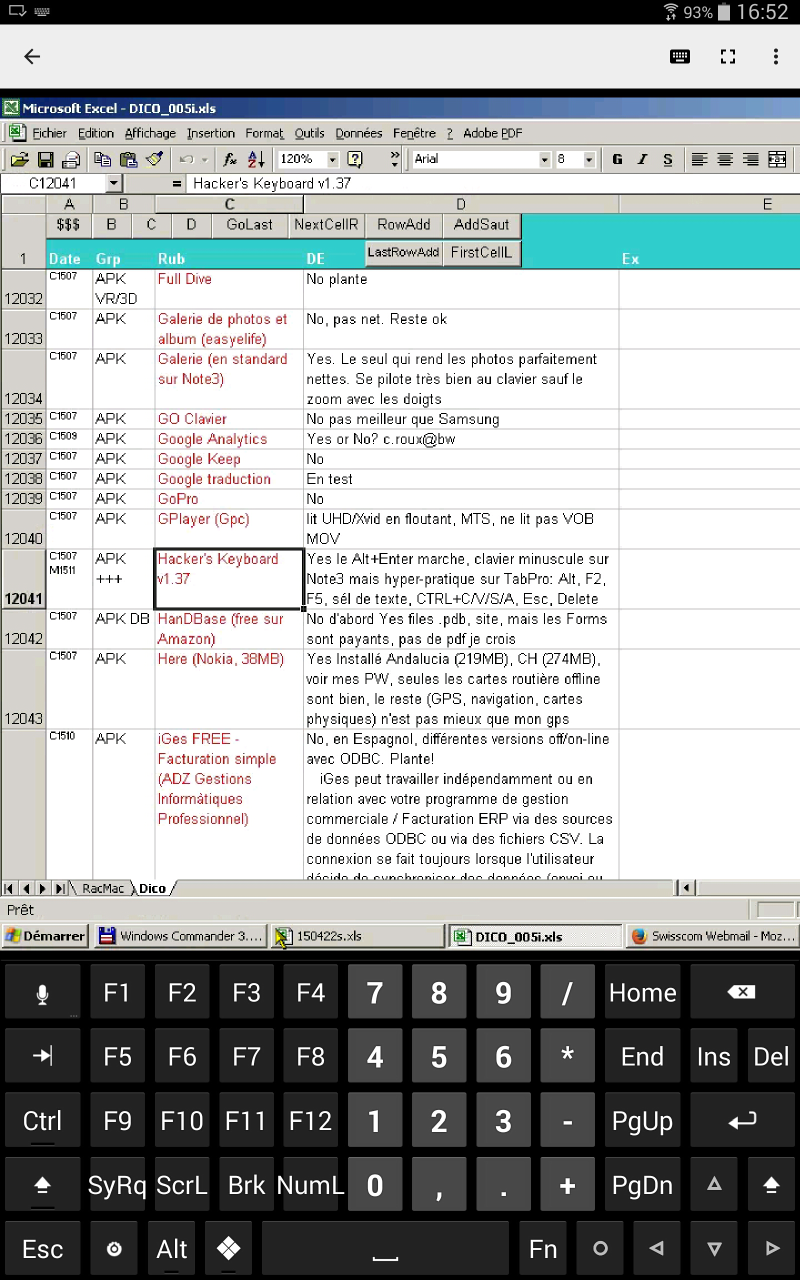Switch to the RacMac sheet tab
The height and width of the screenshot is (1280, 800).
pos(103,888)
